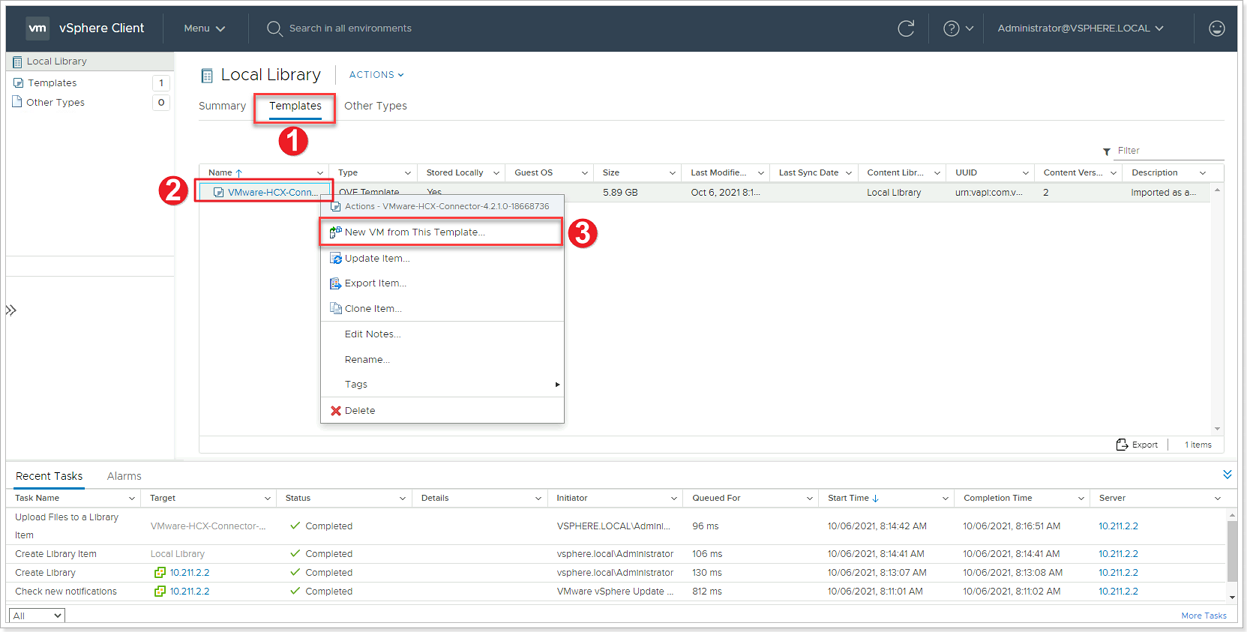Click the Export Item icon
This screenshot has width=1247, height=632.
pyautogui.click(x=333, y=282)
